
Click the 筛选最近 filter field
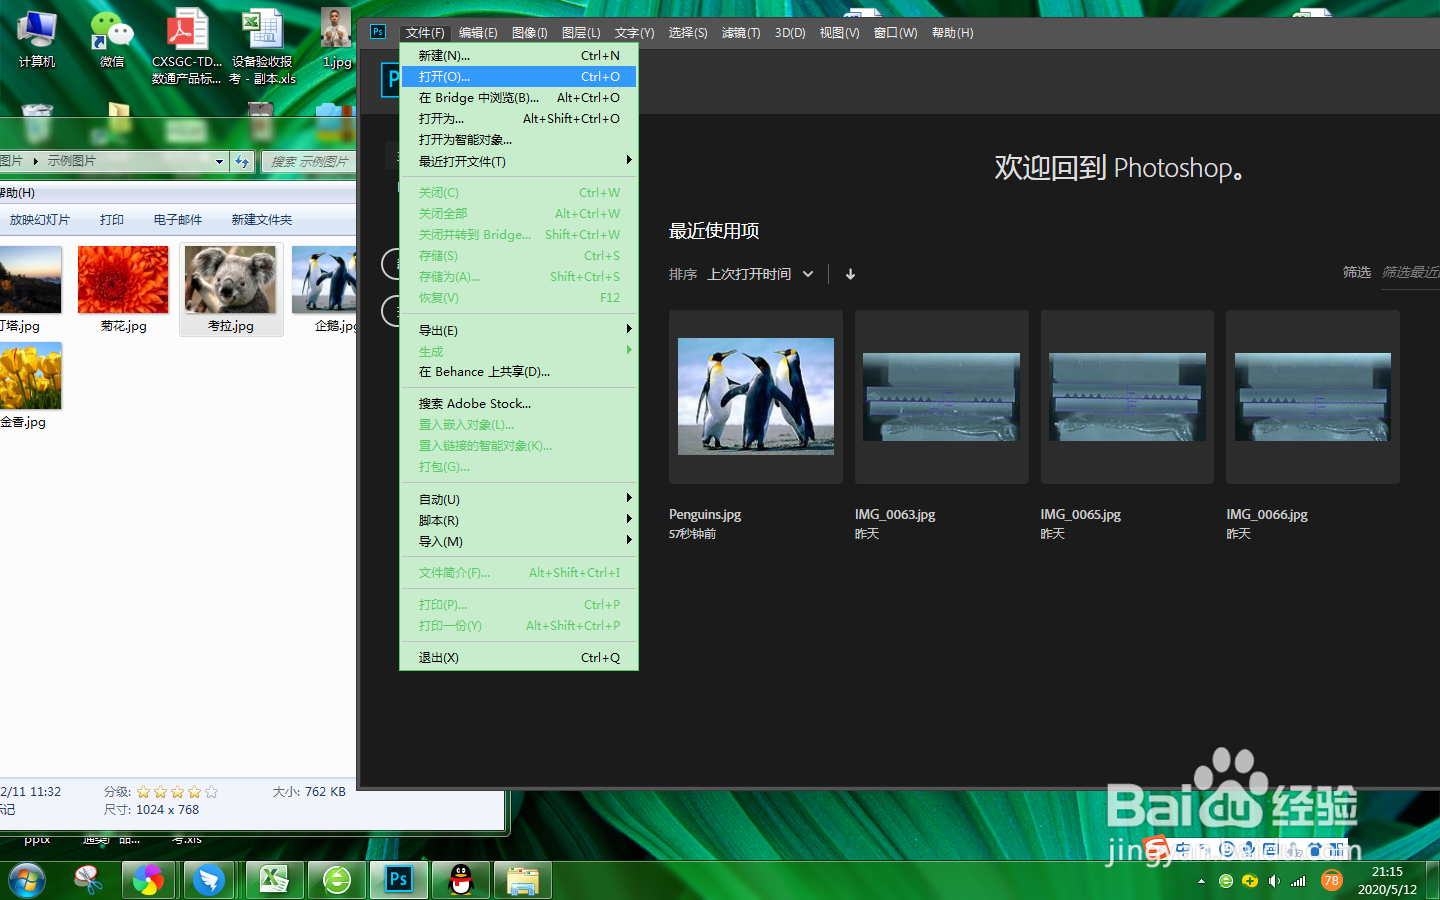pos(1410,272)
